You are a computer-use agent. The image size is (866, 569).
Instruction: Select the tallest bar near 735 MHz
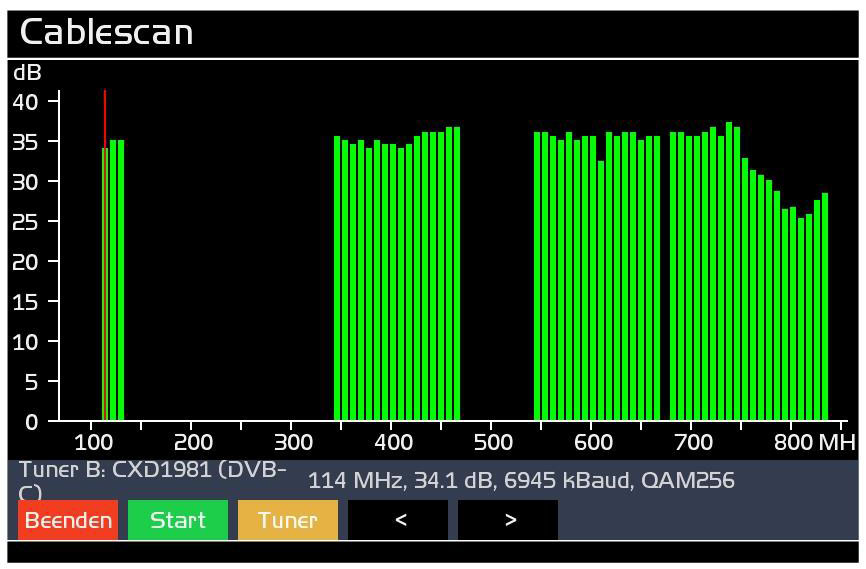tap(729, 272)
